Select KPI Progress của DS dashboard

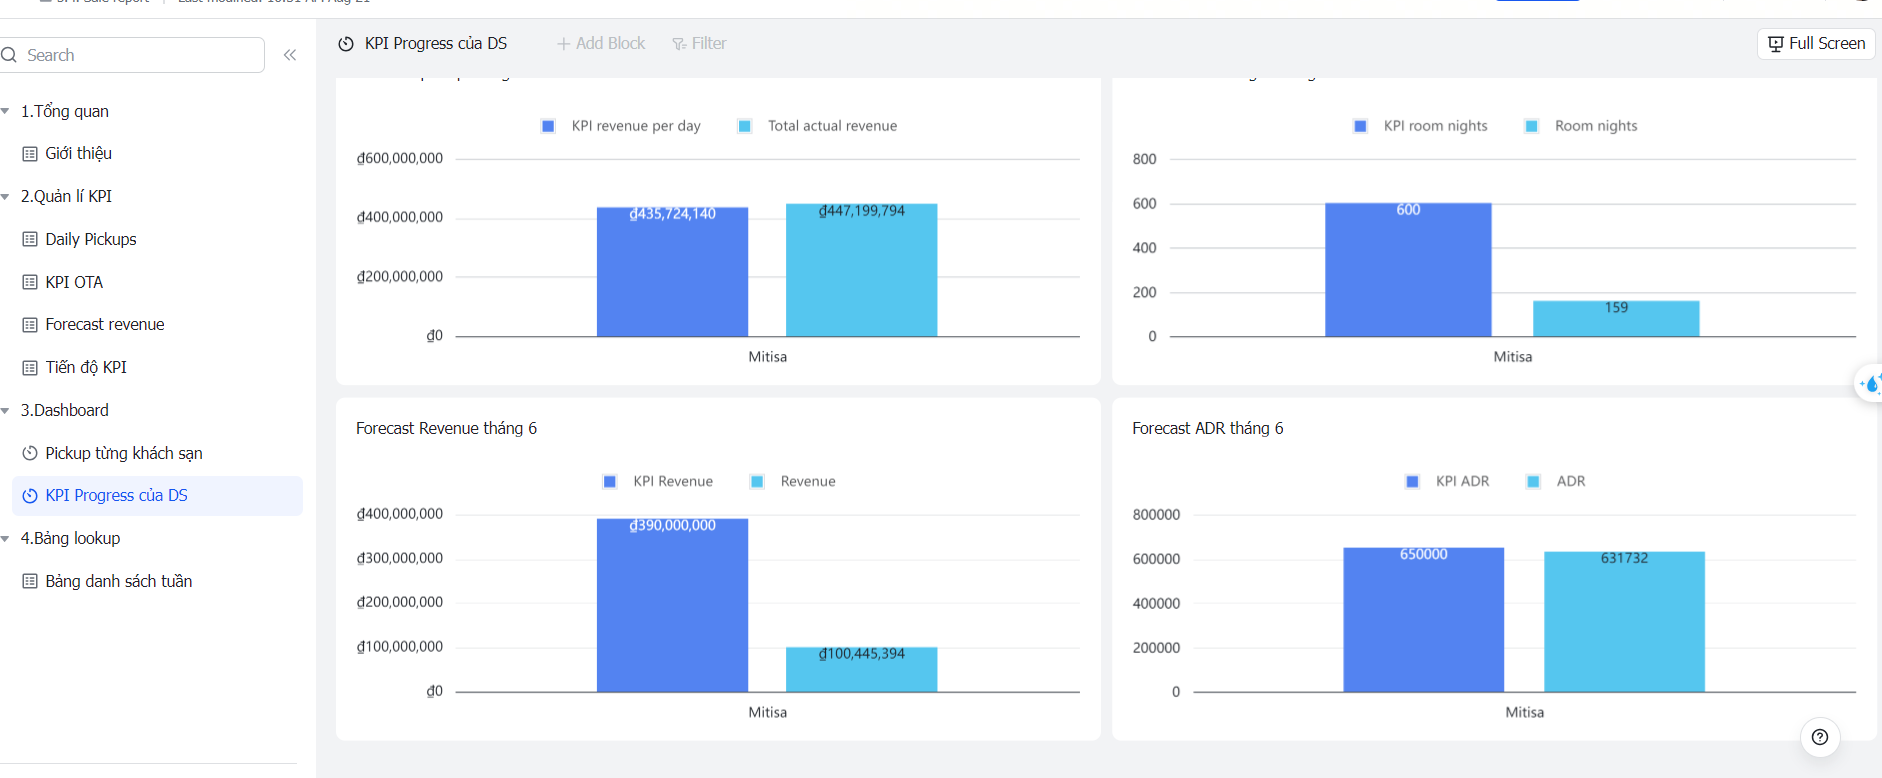tap(157, 496)
